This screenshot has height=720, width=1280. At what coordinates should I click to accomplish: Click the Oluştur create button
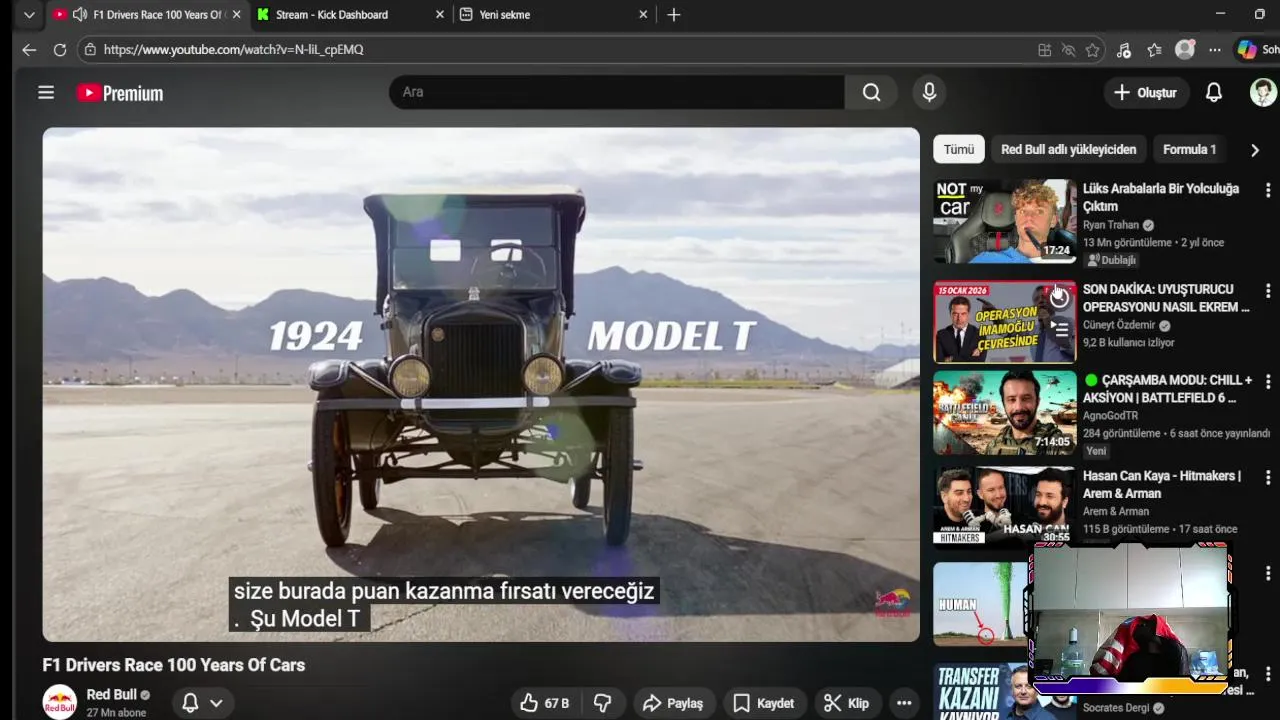click(1145, 92)
